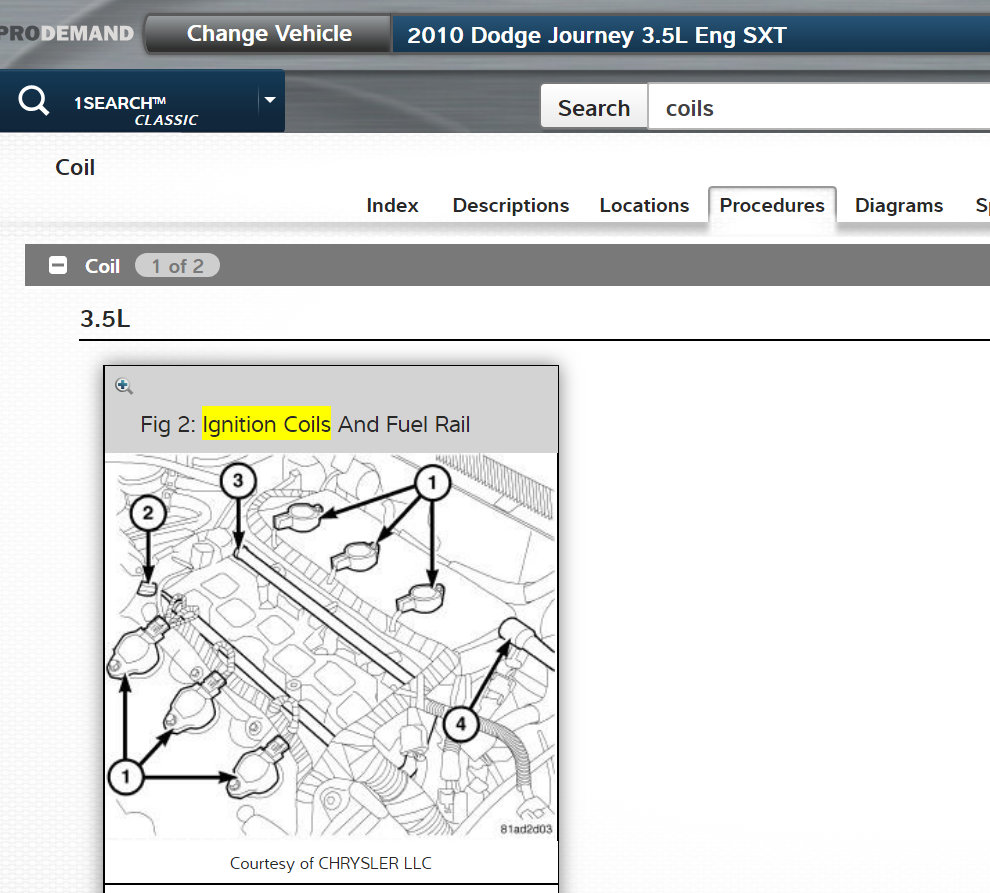This screenshot has height=893, width=990.
Task: Click the Change Vehicle button
Action: (x=269, y=33)
